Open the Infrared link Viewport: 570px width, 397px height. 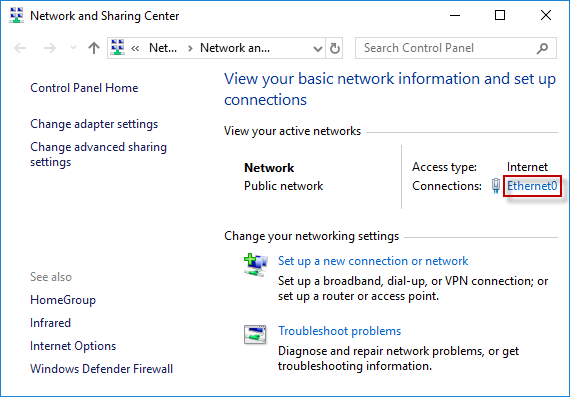point(51,323)
